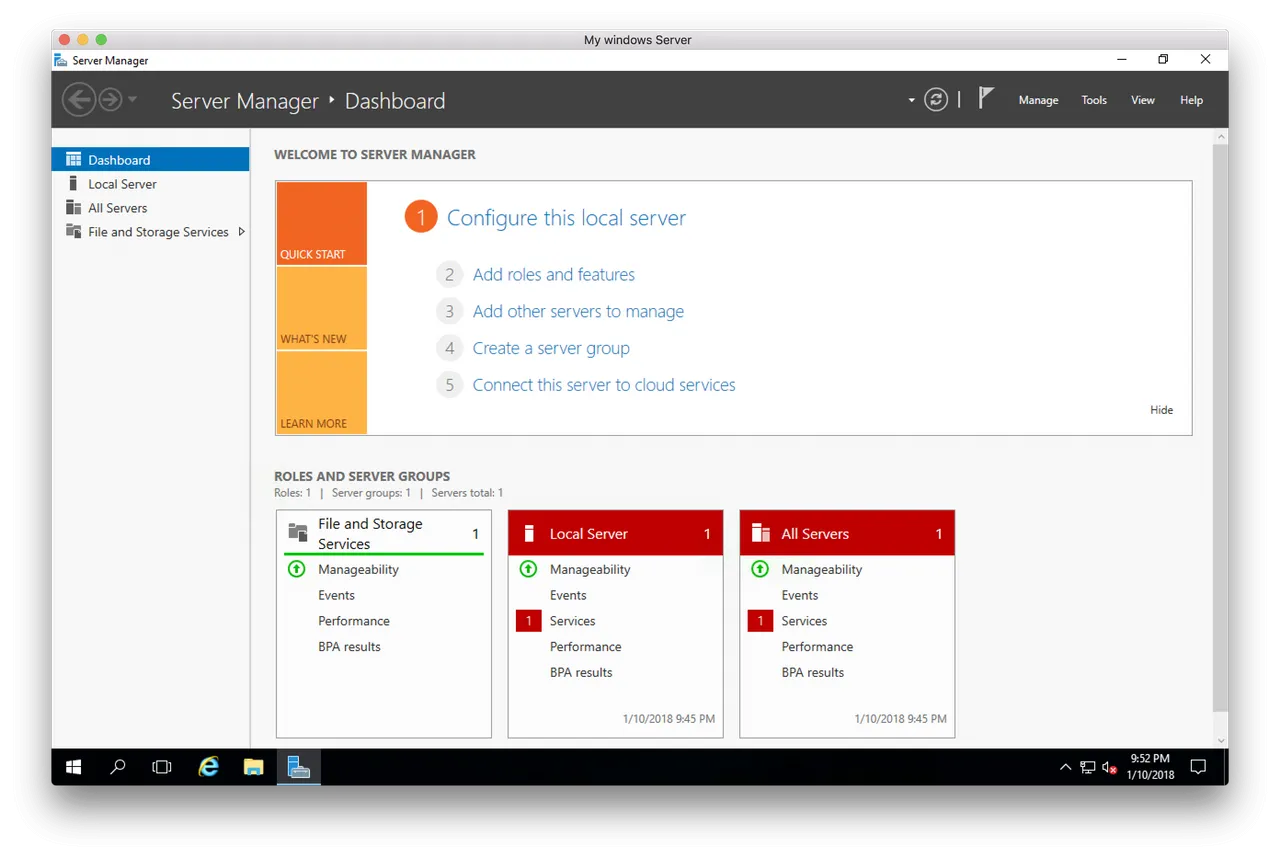Click Services in Local Server tile
The height and width of the screenshot is (859, 1280).
[572, 621]
